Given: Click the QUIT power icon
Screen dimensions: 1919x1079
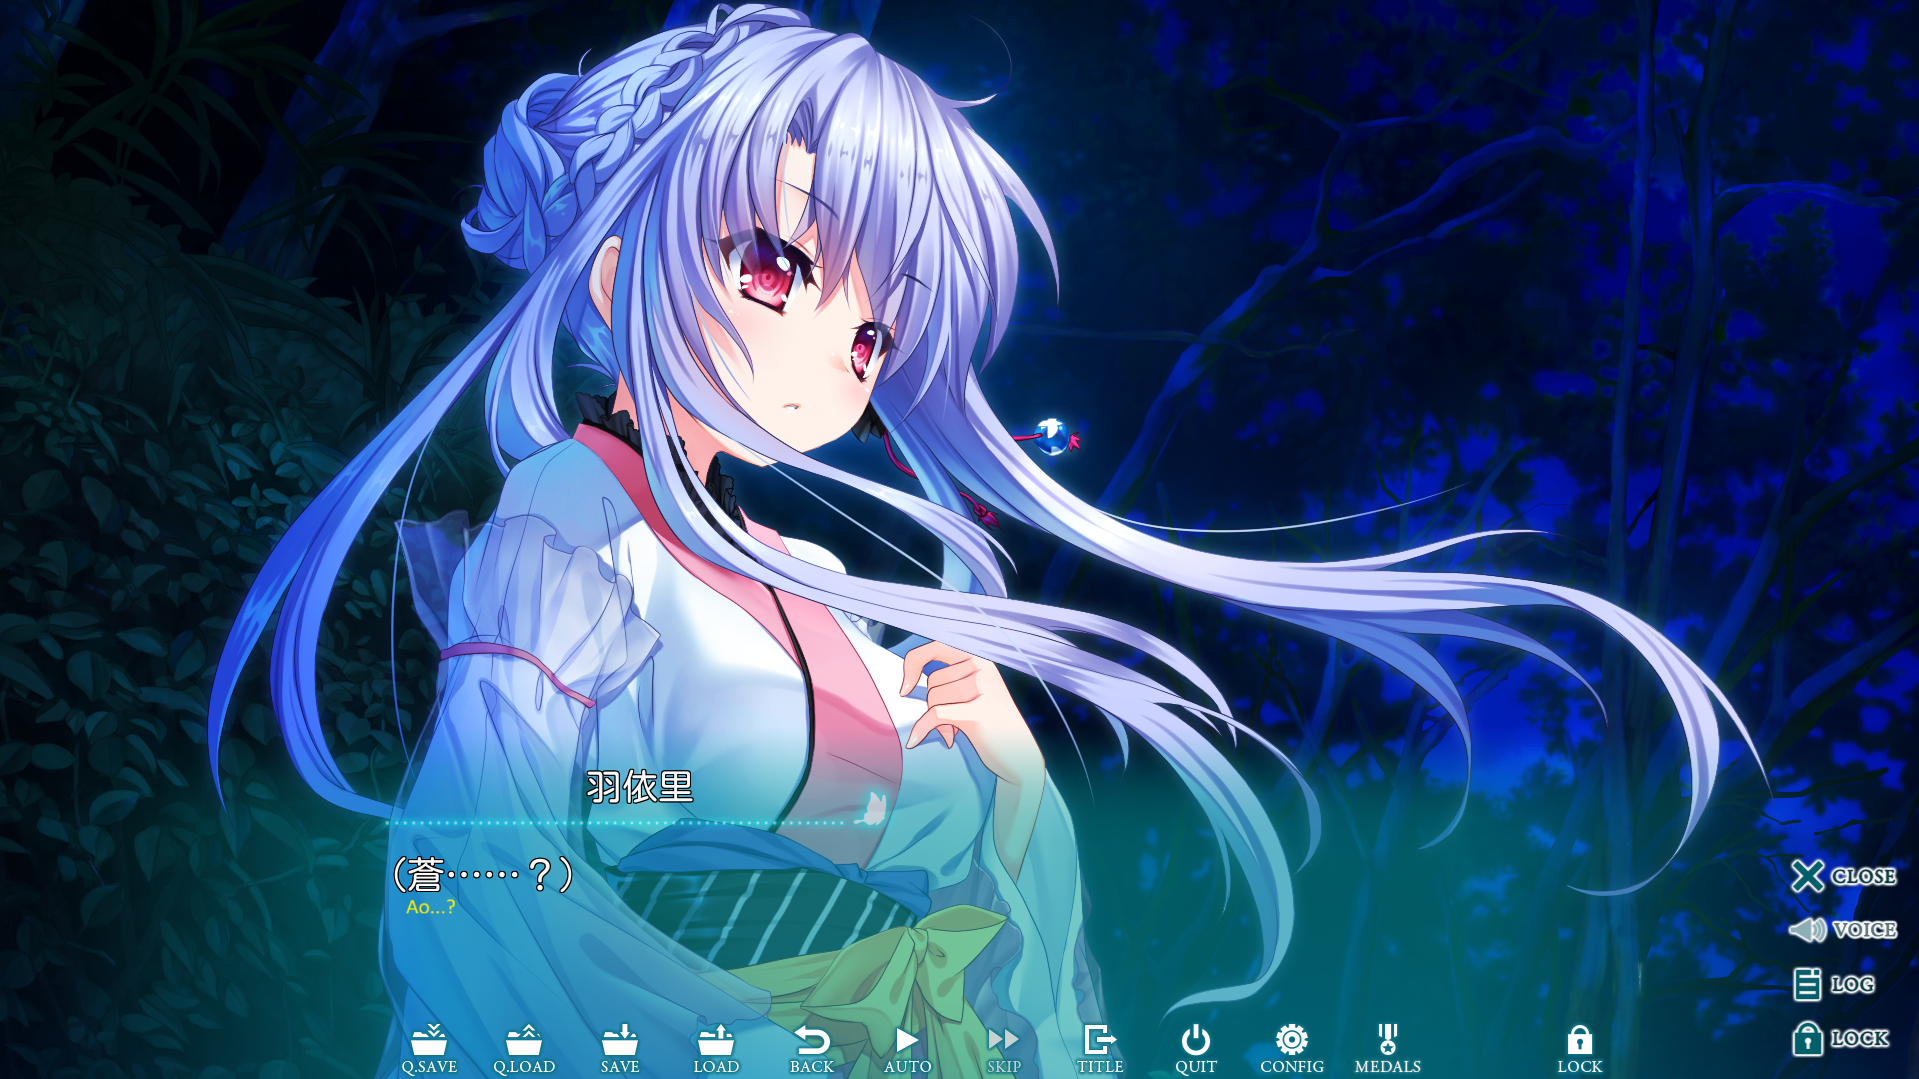Looking at the screenshot, I should tap(1196, 1049).
